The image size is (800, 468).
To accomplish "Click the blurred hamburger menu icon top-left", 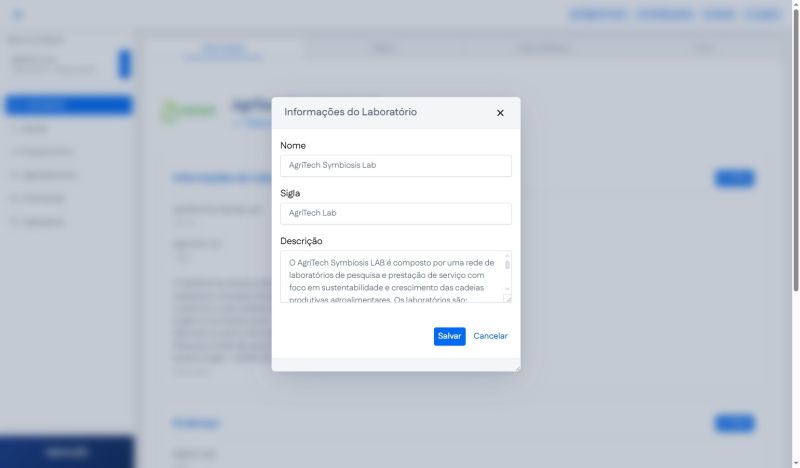I will click(x=18, y=15).
